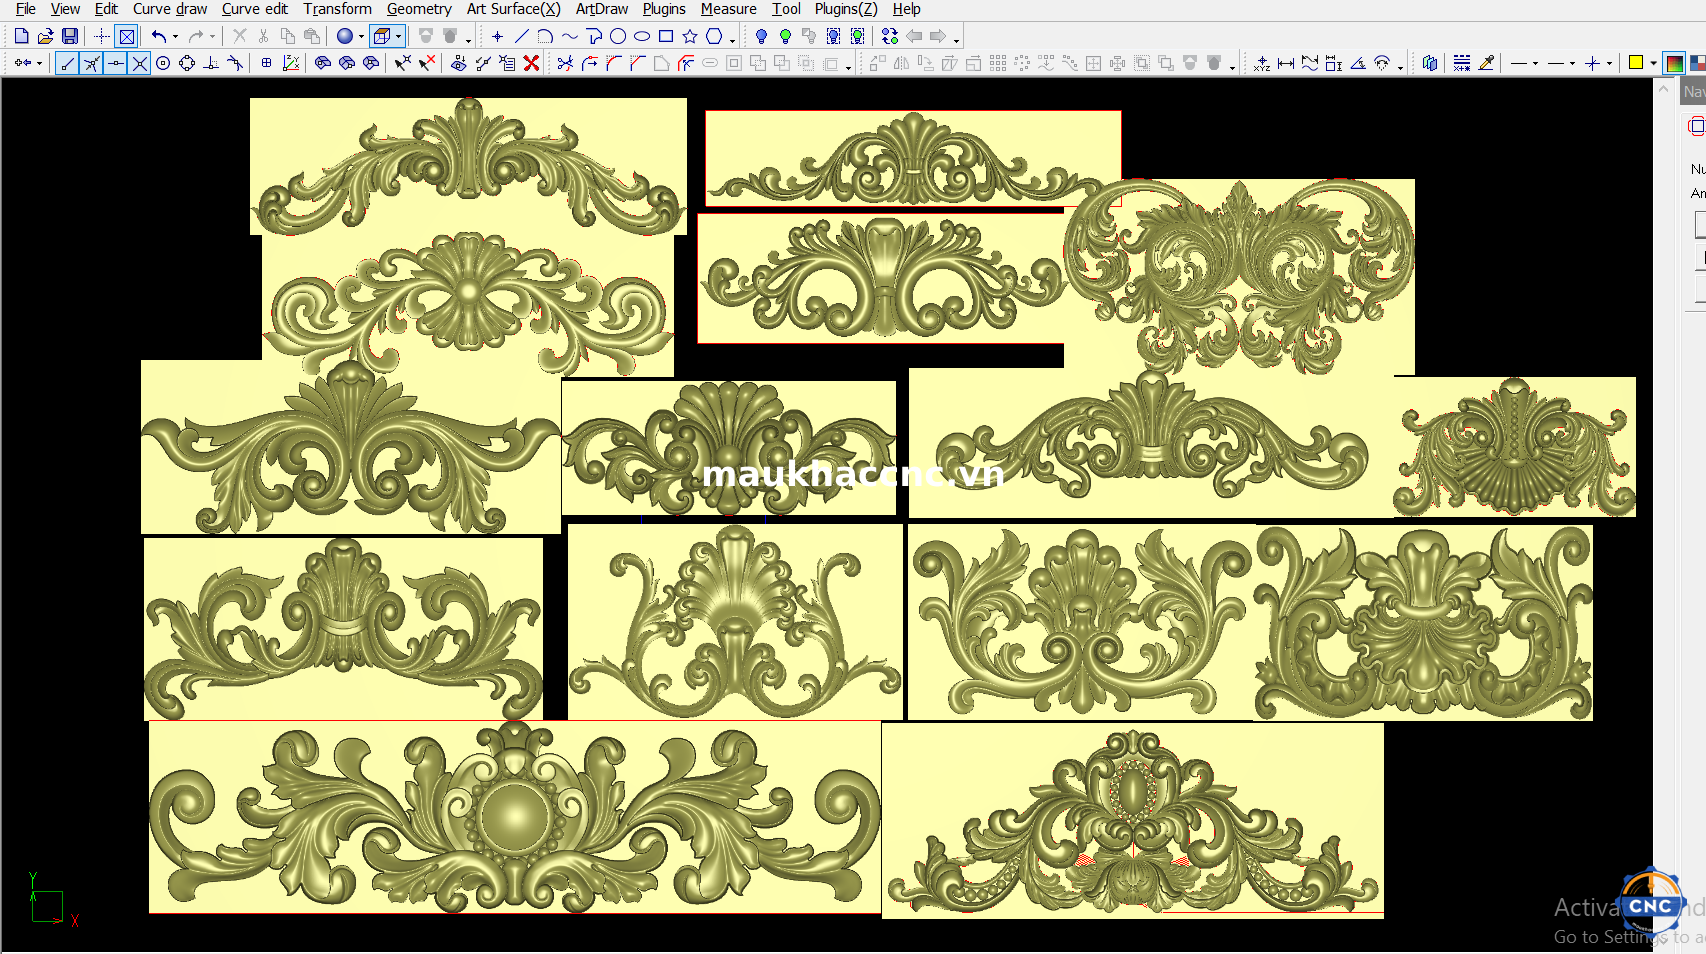Select the Ellipse drawing tool
Viewport: 1706px width, 954px height.
click(642, 36)
